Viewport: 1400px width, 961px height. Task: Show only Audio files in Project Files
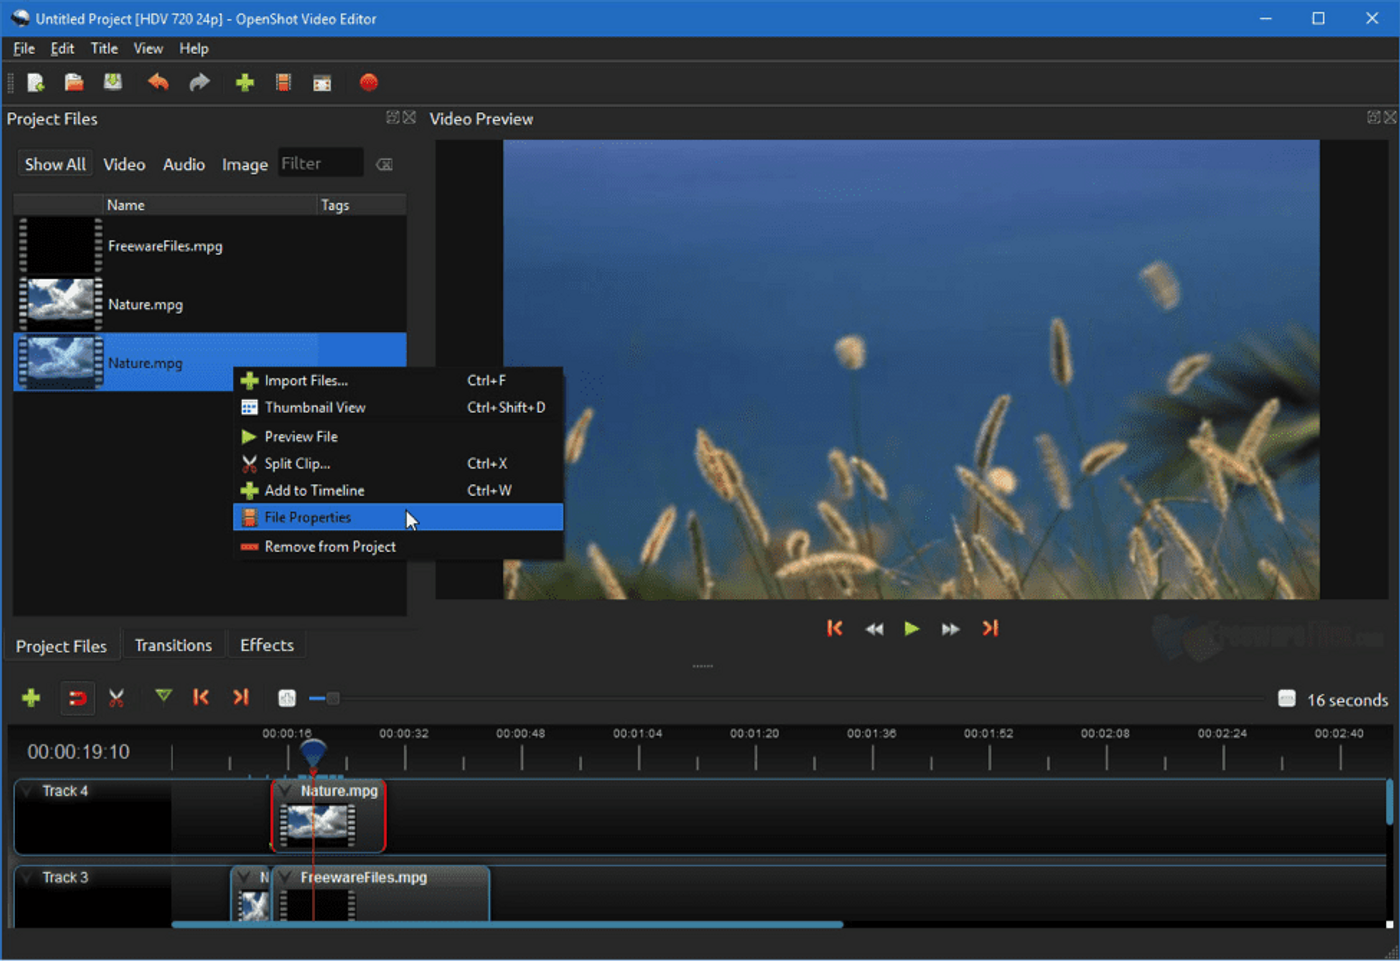coord(183,164)
